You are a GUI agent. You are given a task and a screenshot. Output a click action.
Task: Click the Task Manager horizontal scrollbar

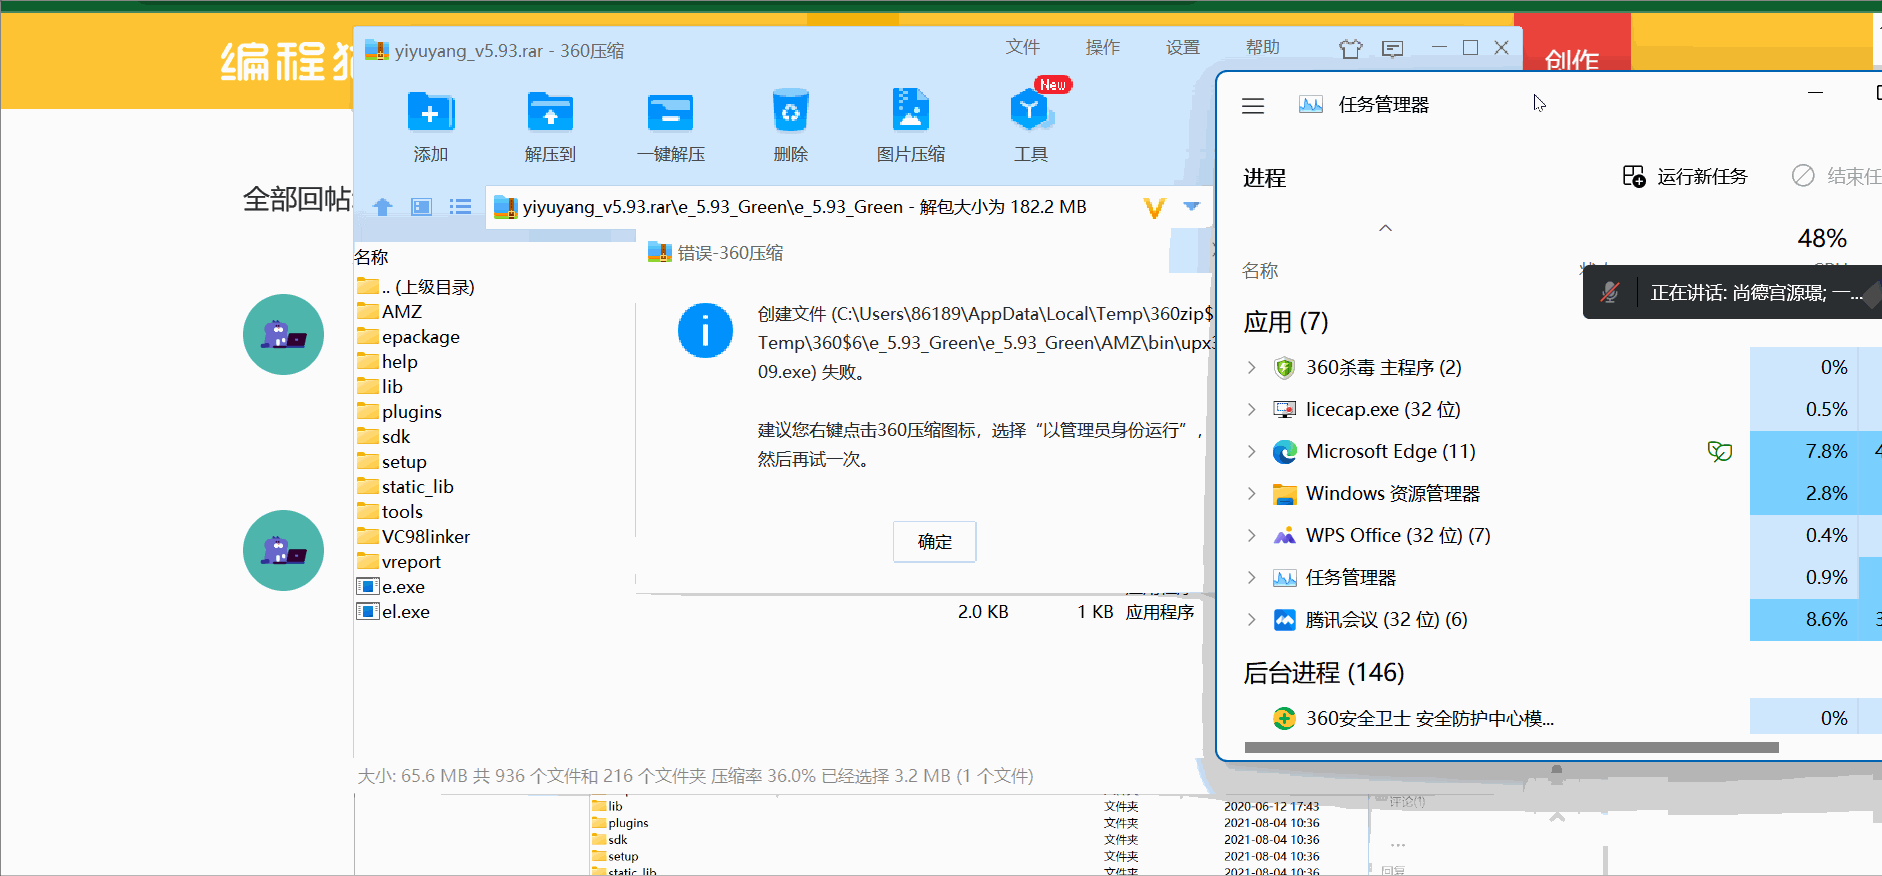(1511, 747)
